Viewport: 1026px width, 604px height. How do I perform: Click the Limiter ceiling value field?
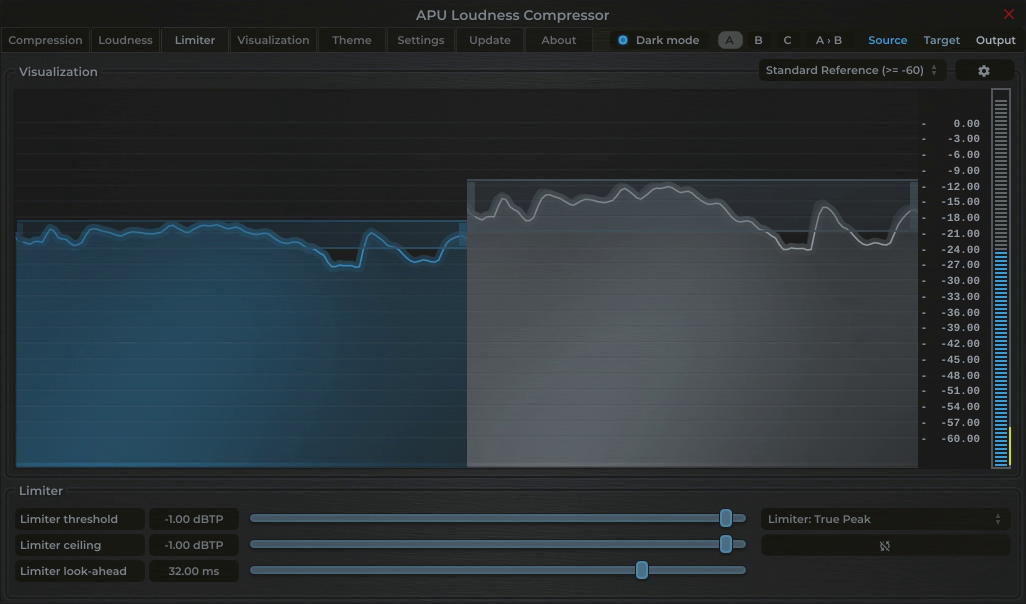click(193, 545)
